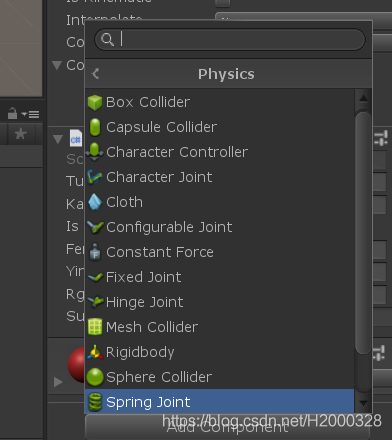Click the C# script component icon
Image resolution: width=392 pixels, height=440 pixels.
tap(76, 139)
